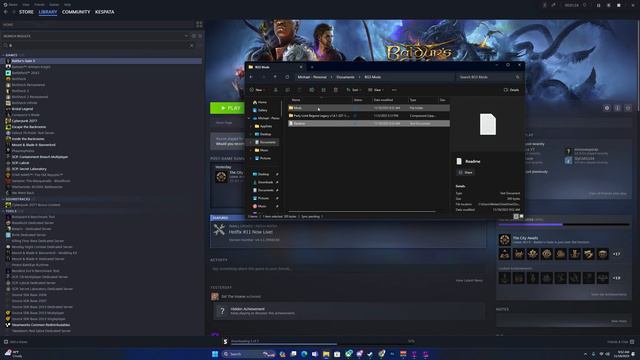Click the Share icon in Explorer toolbar
Image resolution: width=640 pixels, height=360 pixels.
tap(324, 90)
